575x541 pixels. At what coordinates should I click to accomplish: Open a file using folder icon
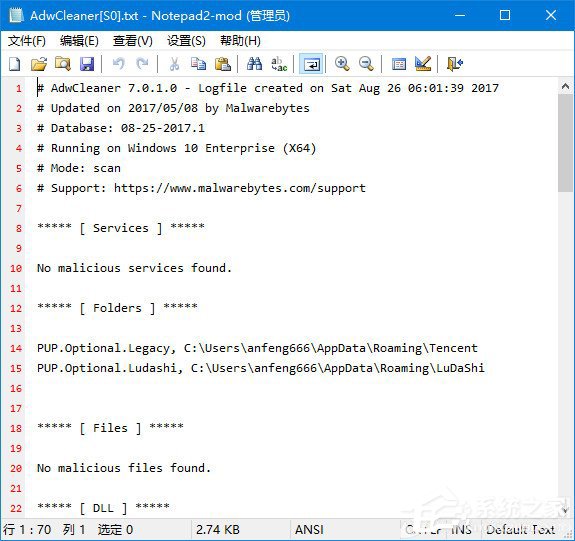tap(39, 64)
